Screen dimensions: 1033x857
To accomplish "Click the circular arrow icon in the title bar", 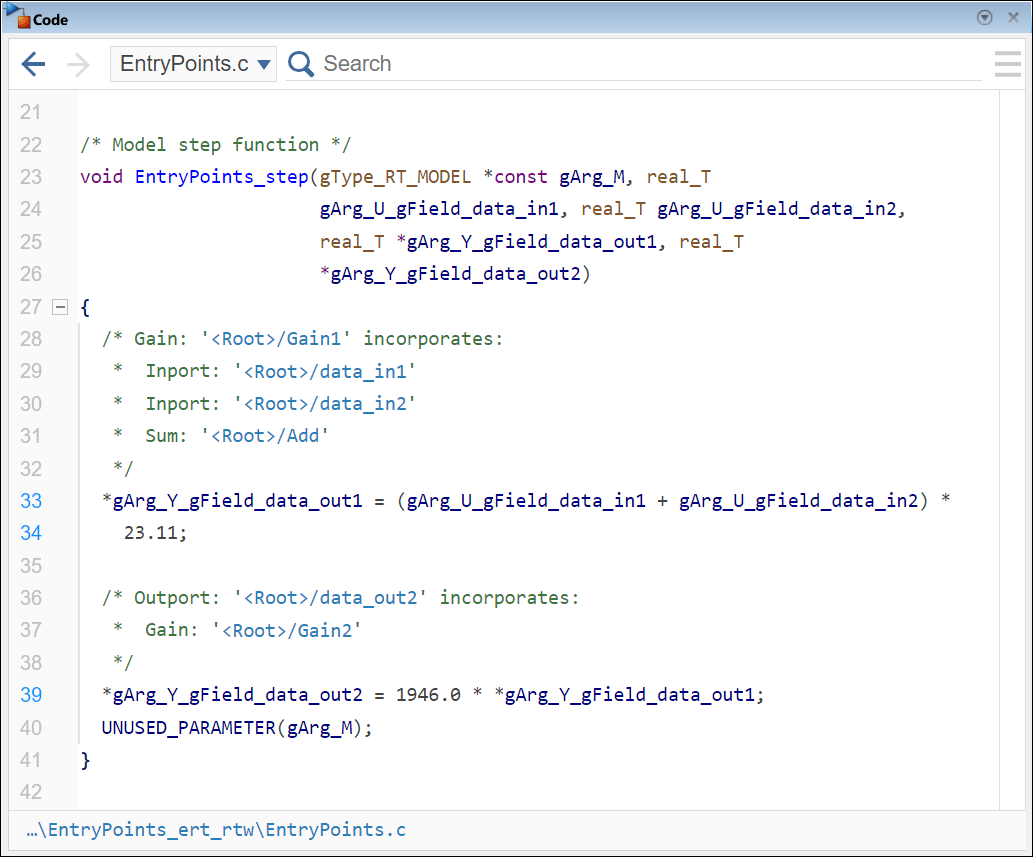I will [x=984, y=17].
